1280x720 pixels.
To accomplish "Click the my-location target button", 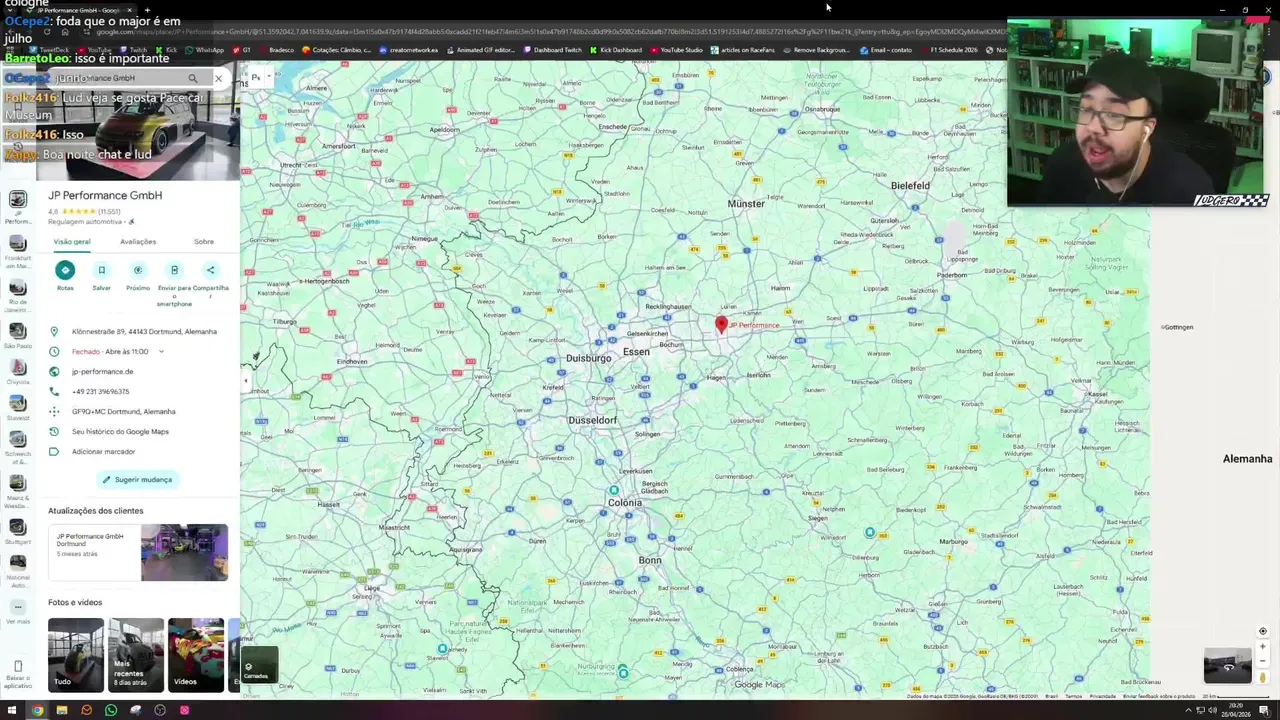I will (x=1263, y=631).
